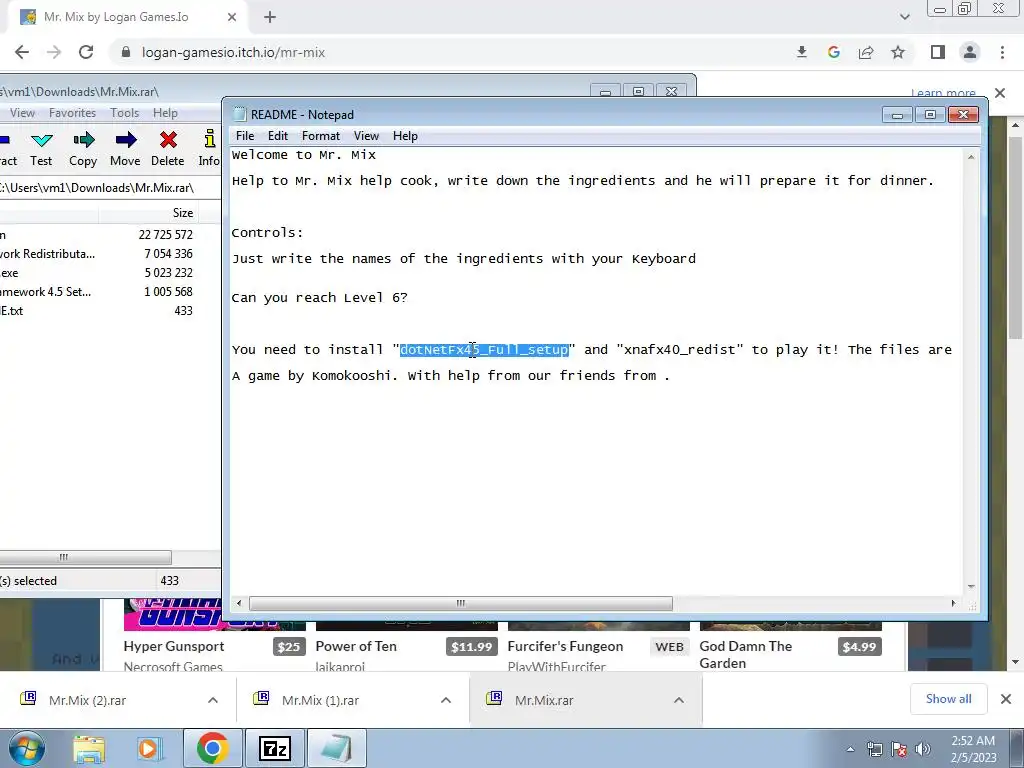Go back in Chrome browser
1024x768 pixels.
(22, 52)
